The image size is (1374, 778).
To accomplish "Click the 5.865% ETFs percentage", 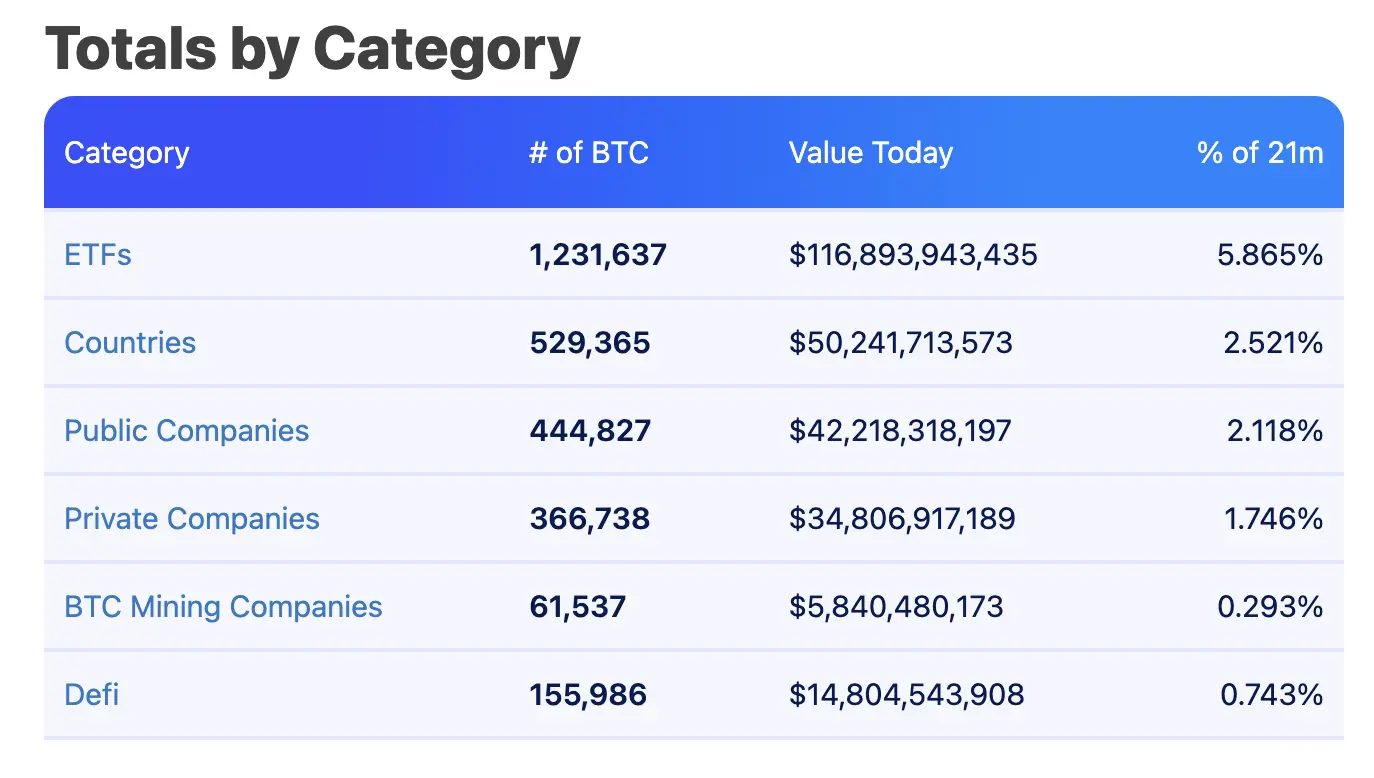I will pos(1270,255).
